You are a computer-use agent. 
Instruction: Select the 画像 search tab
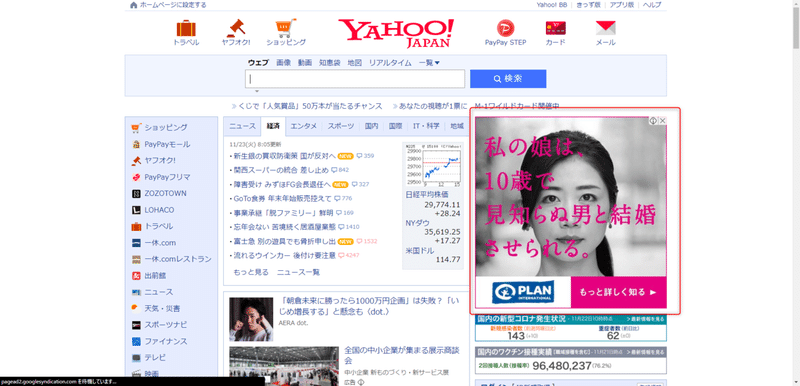coord(284,63)
